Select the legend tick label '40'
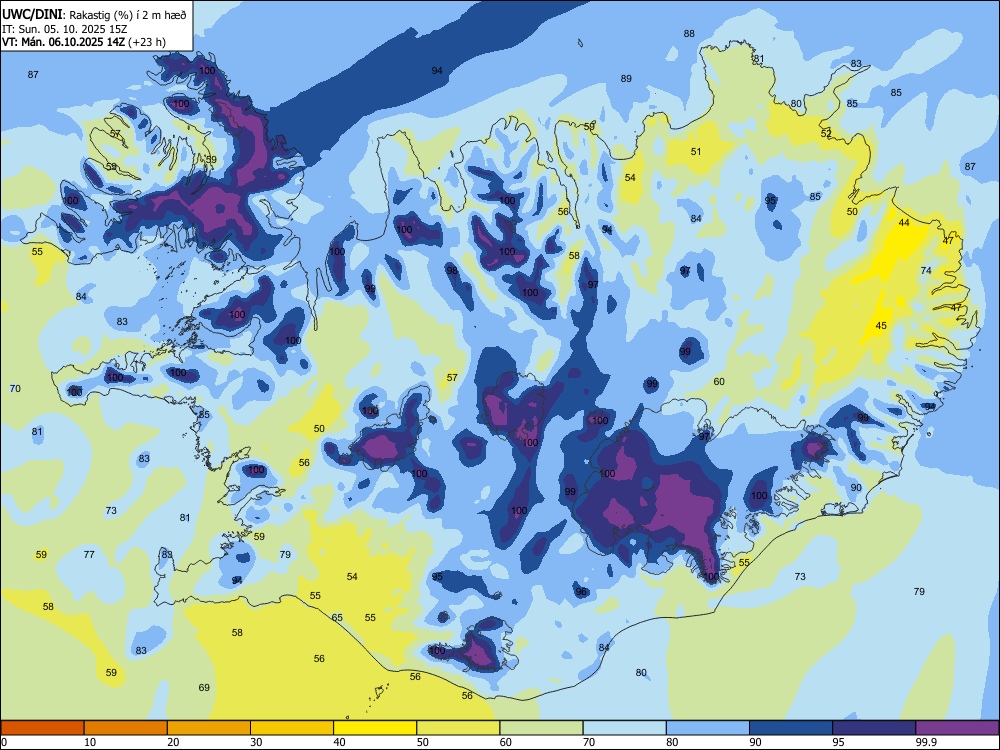 coord(340,742)
